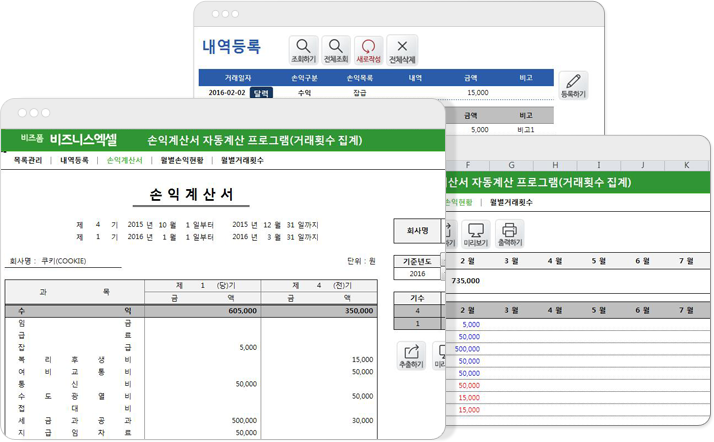Click the 전체삭제 X icon
714x442 pixels.
coord(401,46)
